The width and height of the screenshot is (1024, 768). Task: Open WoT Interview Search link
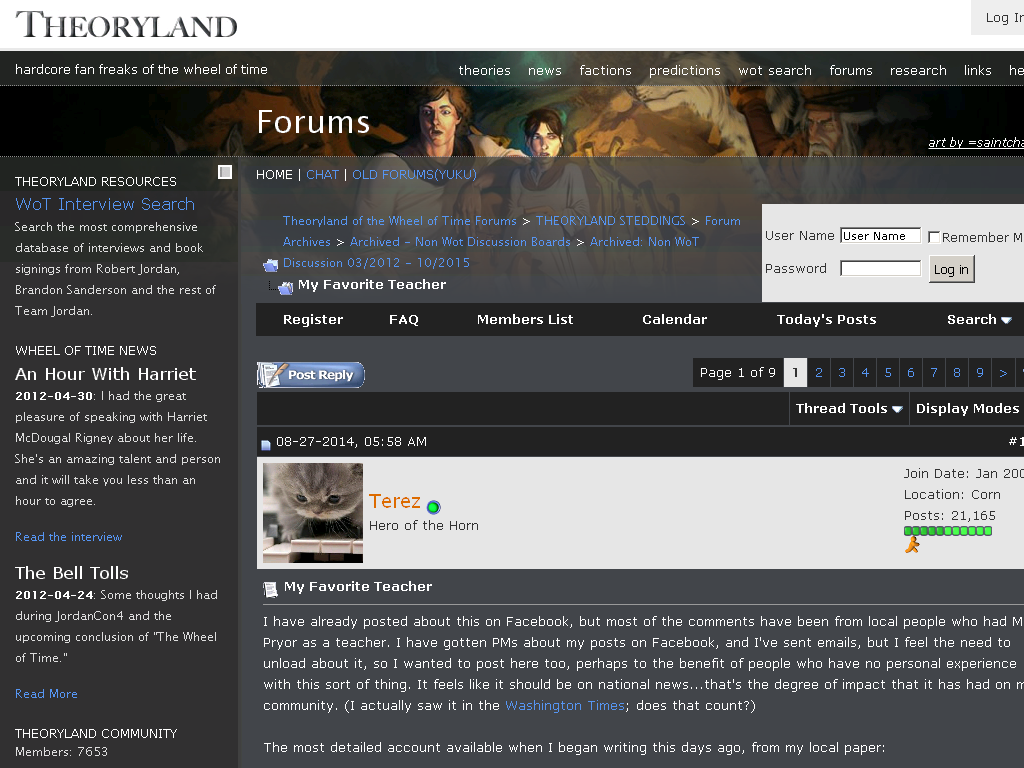[x=105, y=204]
